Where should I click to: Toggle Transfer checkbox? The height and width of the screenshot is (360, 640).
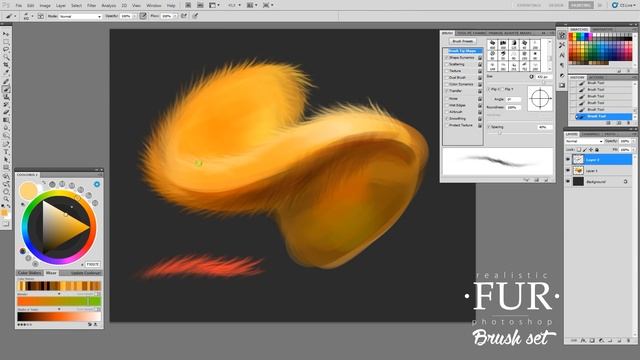click(x=446, y=91)
